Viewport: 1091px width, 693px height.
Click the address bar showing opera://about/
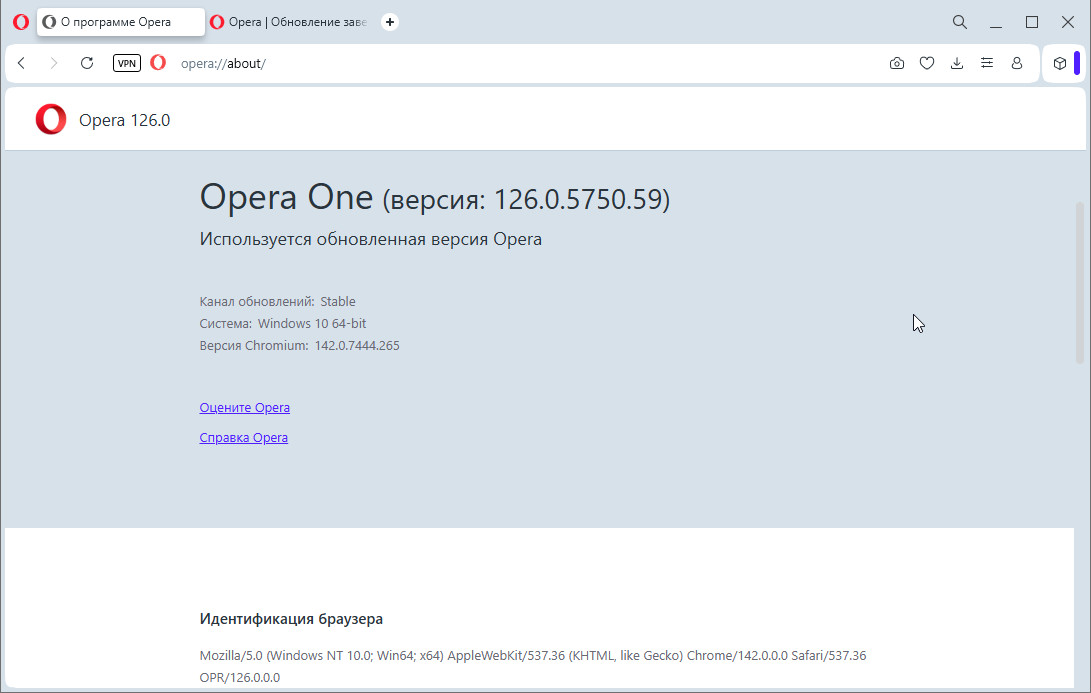pos(500,63)
